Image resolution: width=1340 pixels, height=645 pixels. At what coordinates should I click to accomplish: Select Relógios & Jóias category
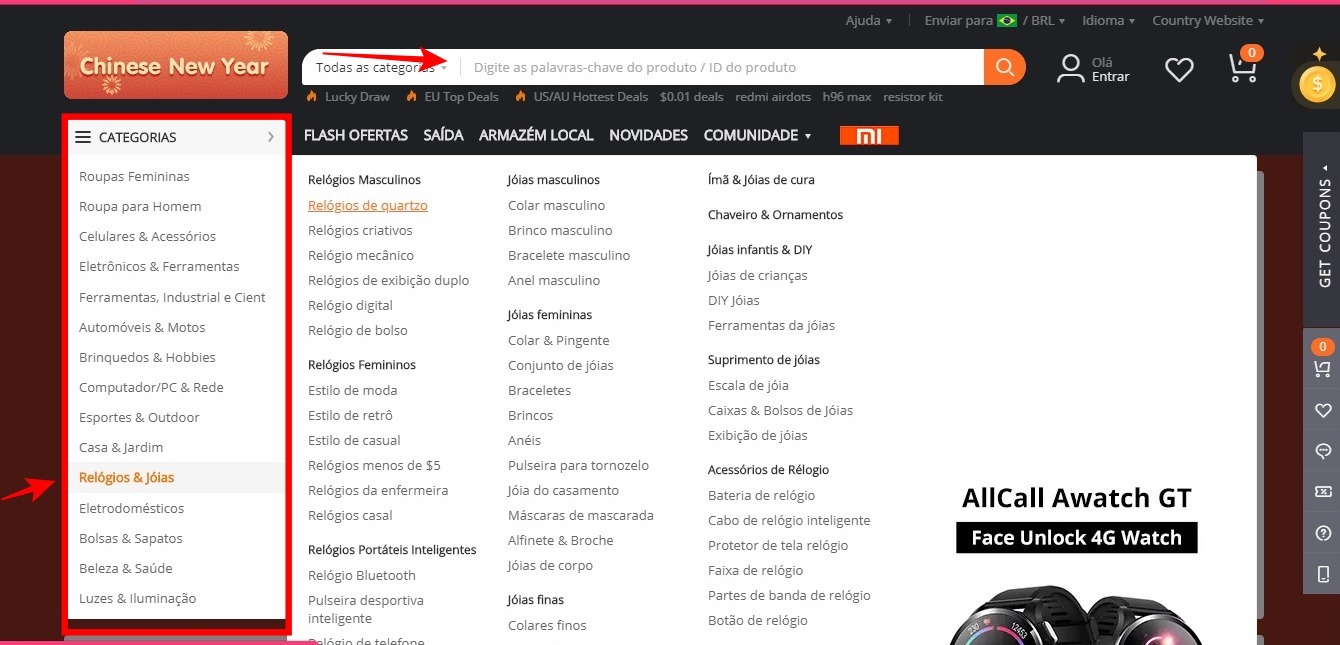tap(127, 478)
